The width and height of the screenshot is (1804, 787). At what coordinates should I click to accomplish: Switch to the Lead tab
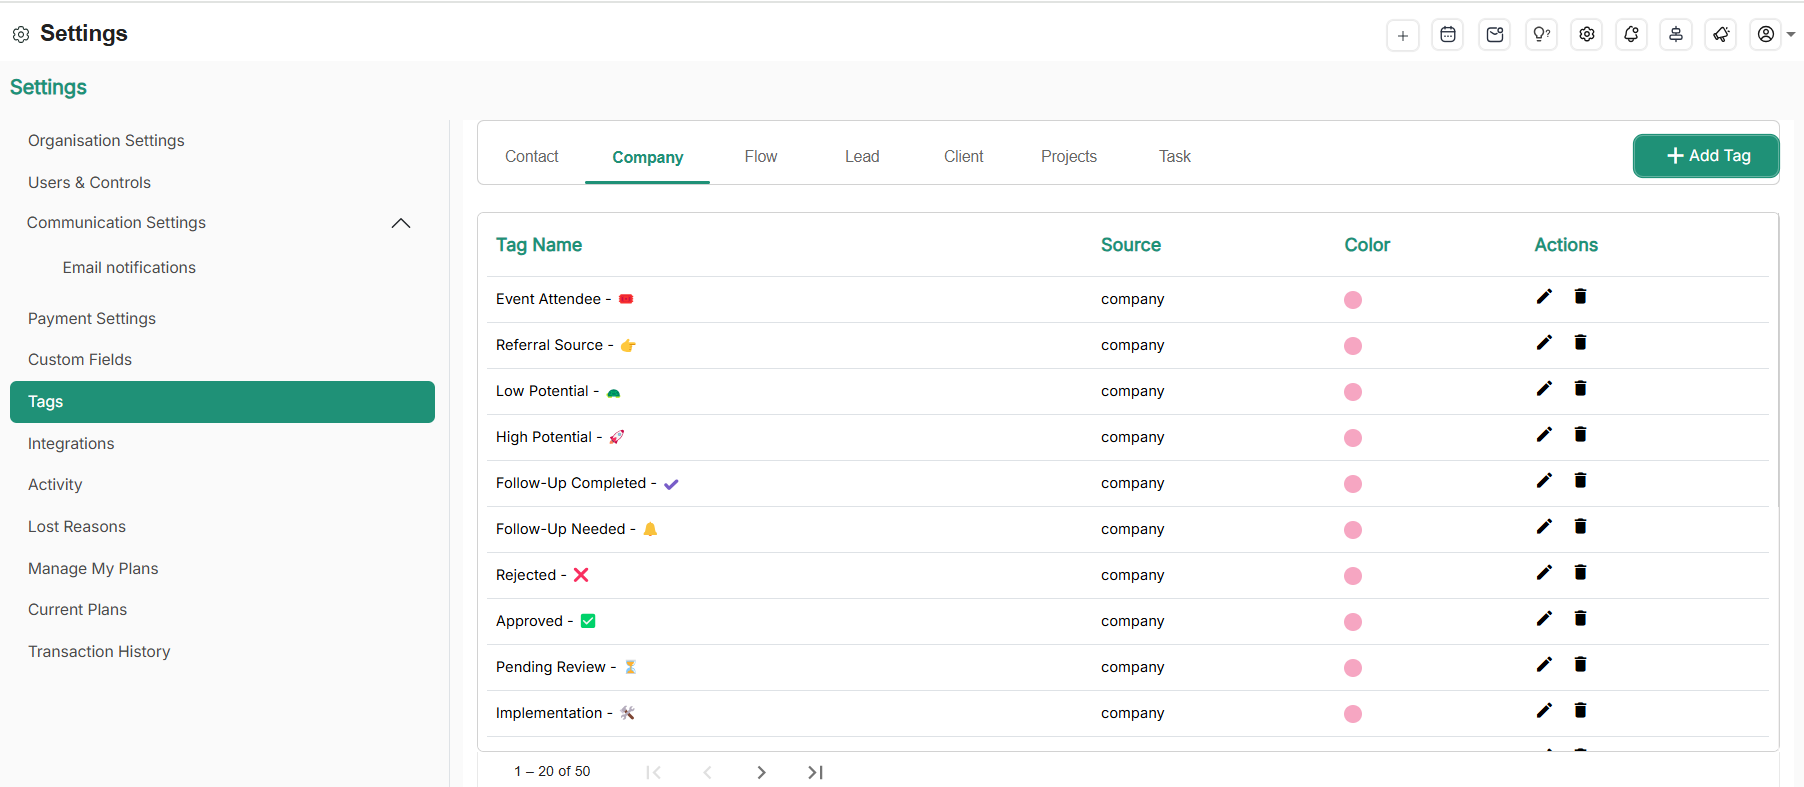point(861,157)
